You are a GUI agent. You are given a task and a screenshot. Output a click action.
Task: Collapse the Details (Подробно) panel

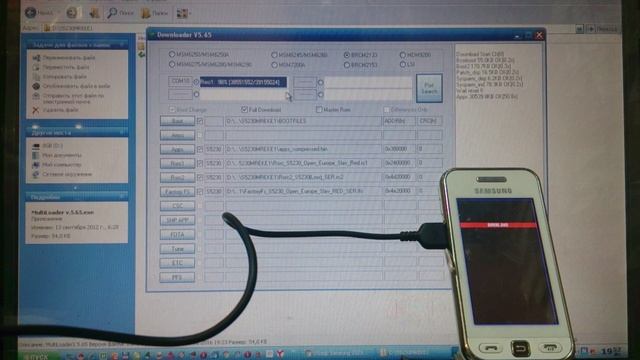(x=122, y=197)
